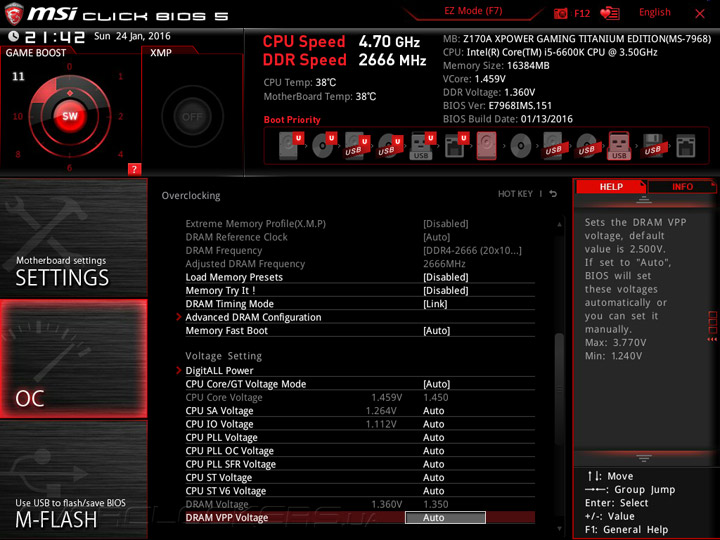The image size is (720, 540).
Task: Click the HOT KEY label
Action: point(515,194)
